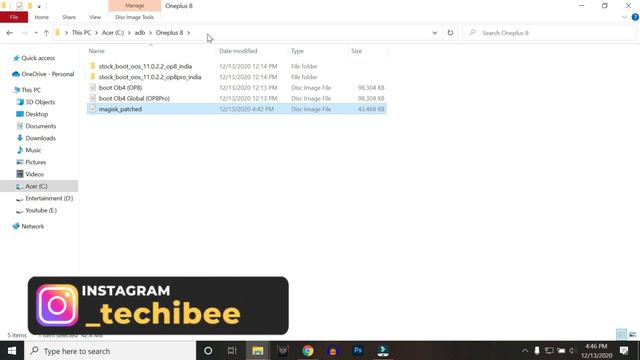Click the boot Ob4 (OP8) file icon

pos(93,87)
